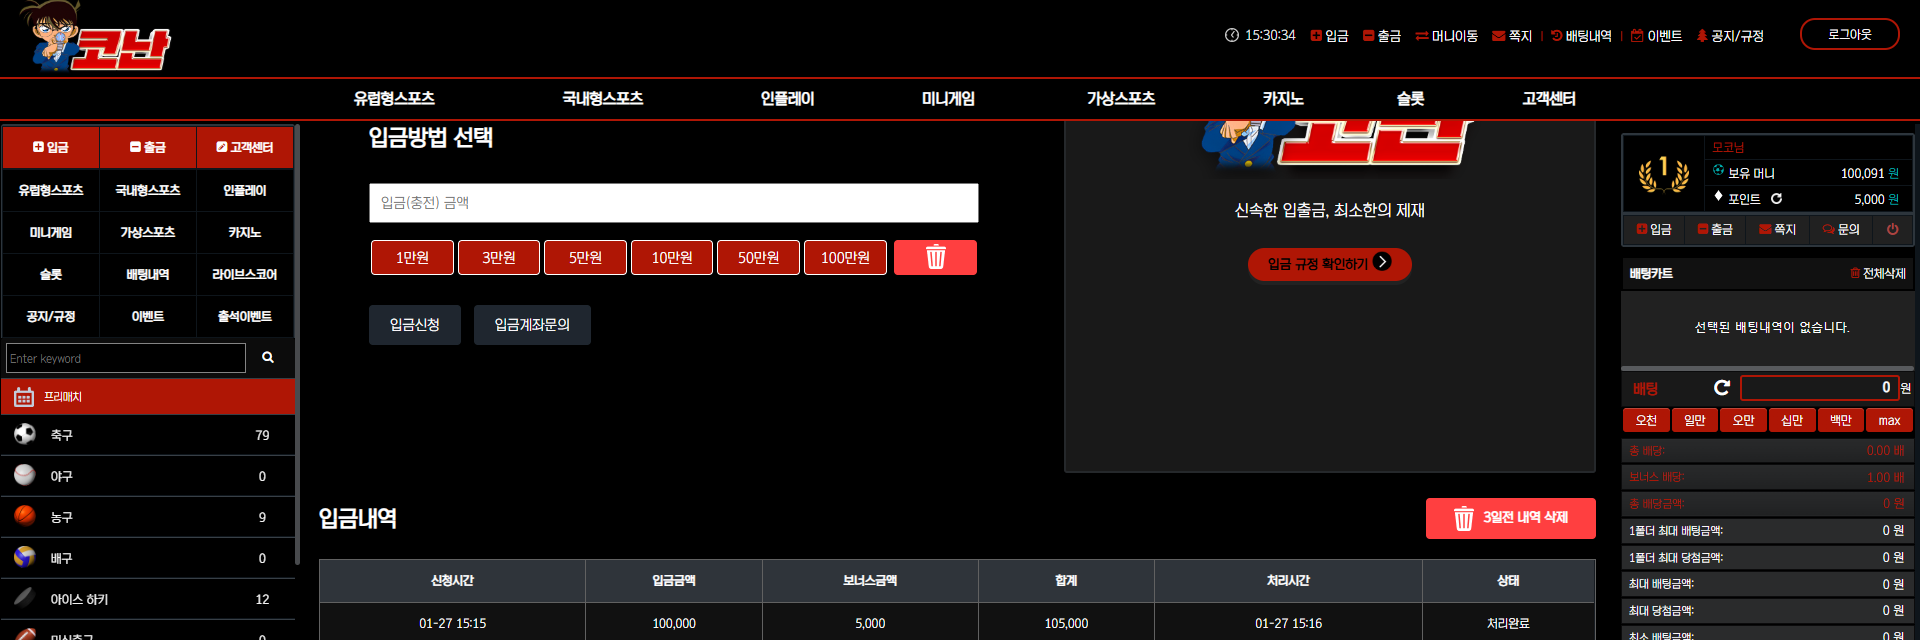Open the 유럽형스포츠 menu
The height and width of the screenshot is (640, 1920).
tap(394, 99)
